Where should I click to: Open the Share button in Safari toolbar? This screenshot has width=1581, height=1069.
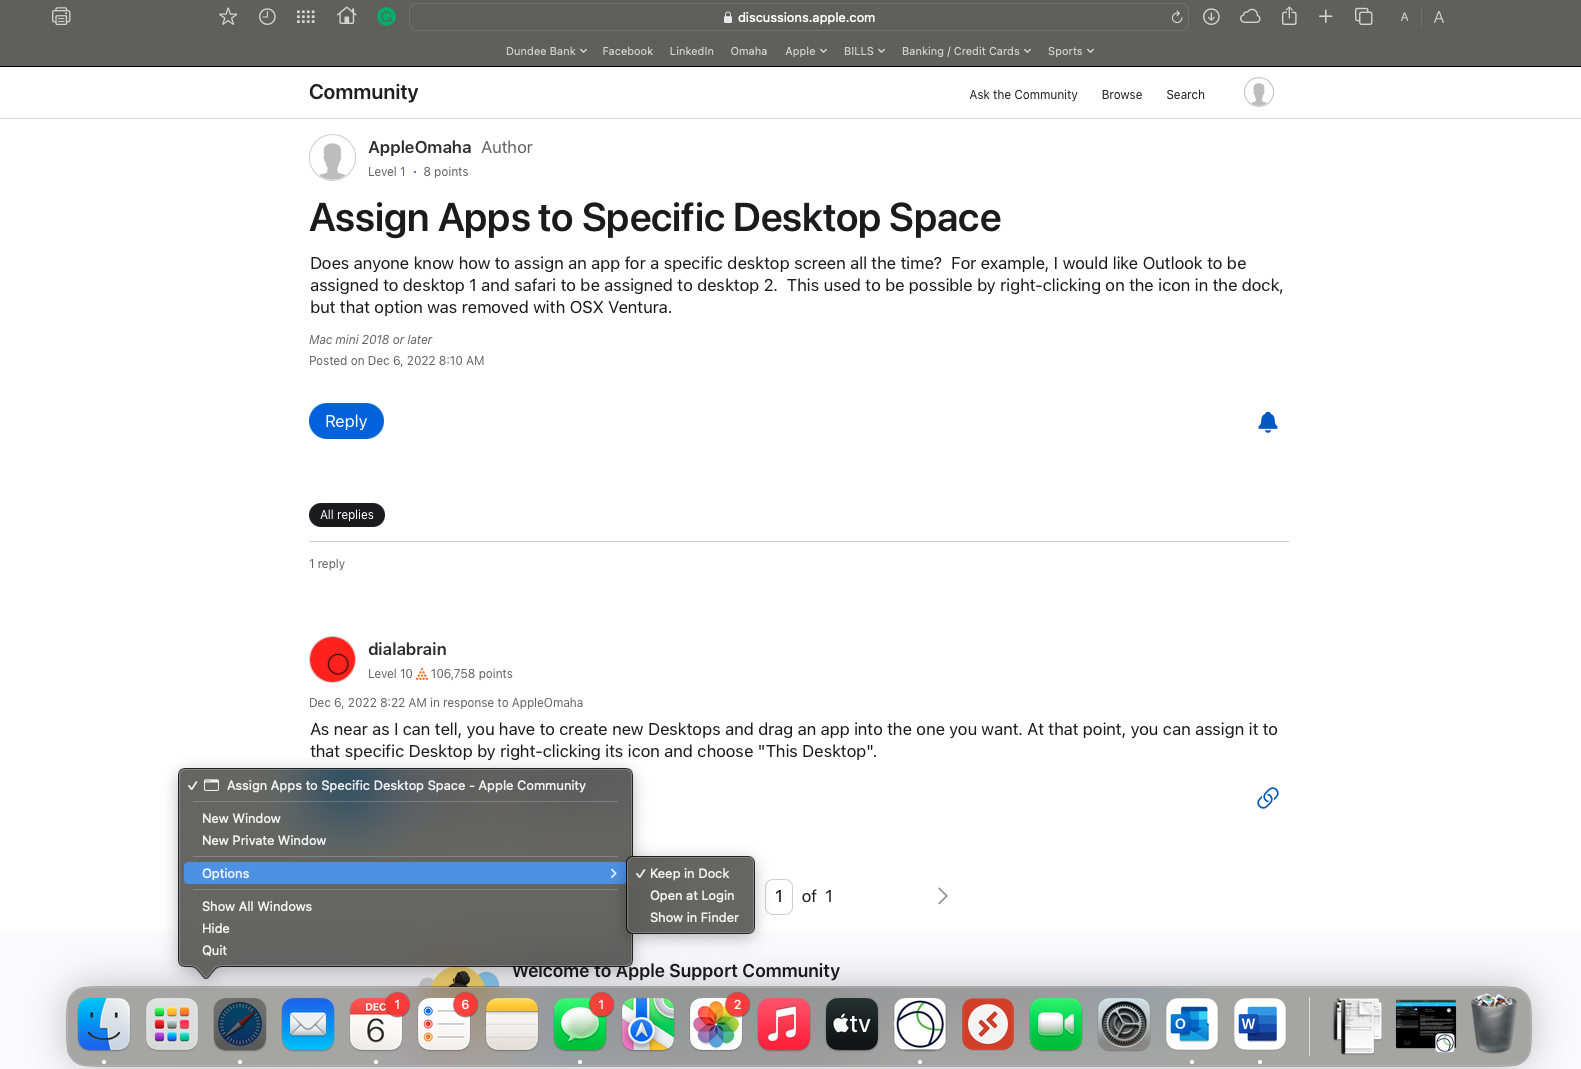(1289, 16)
